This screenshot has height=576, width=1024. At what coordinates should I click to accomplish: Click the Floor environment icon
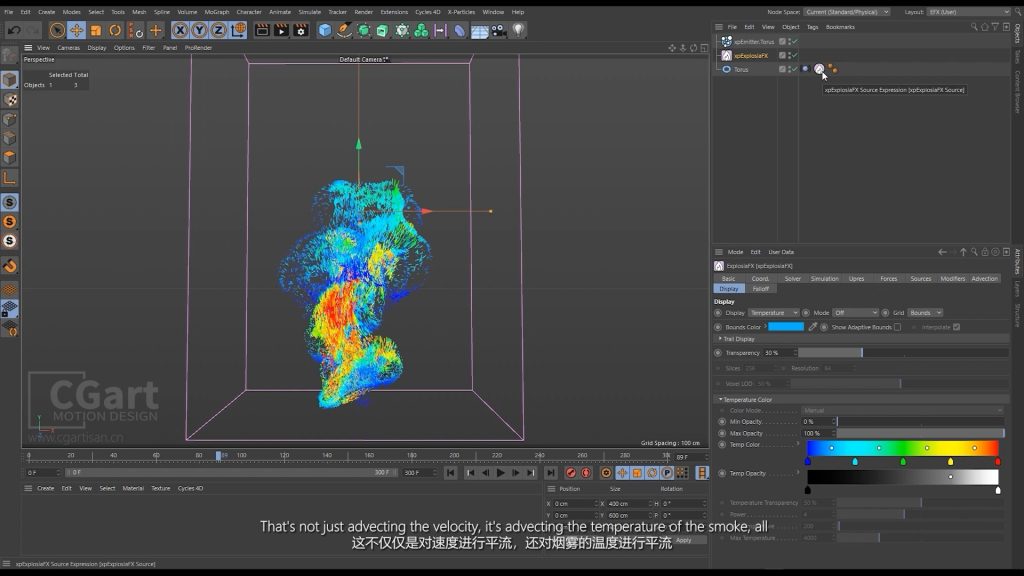[x=479, y=31]
